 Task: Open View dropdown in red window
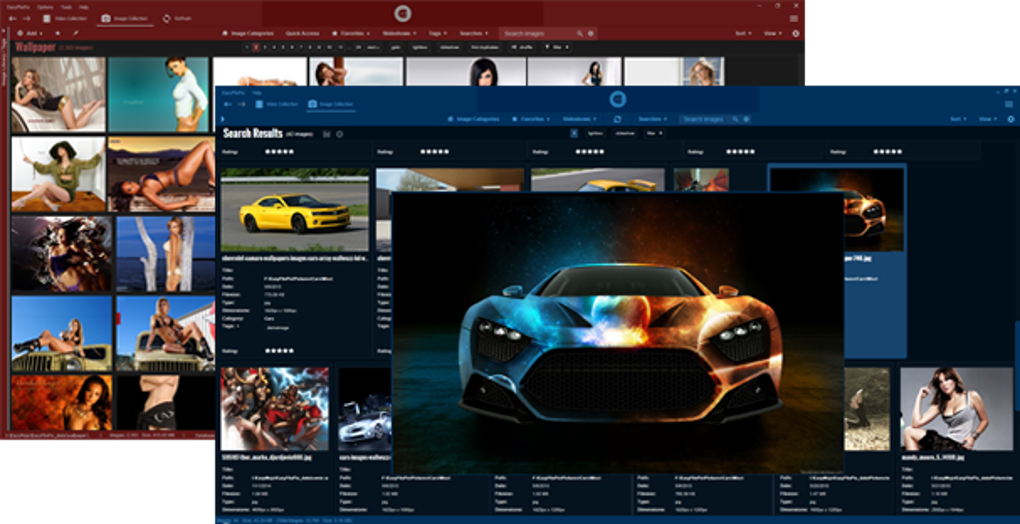pyautogui.click(x=772, y=33)
